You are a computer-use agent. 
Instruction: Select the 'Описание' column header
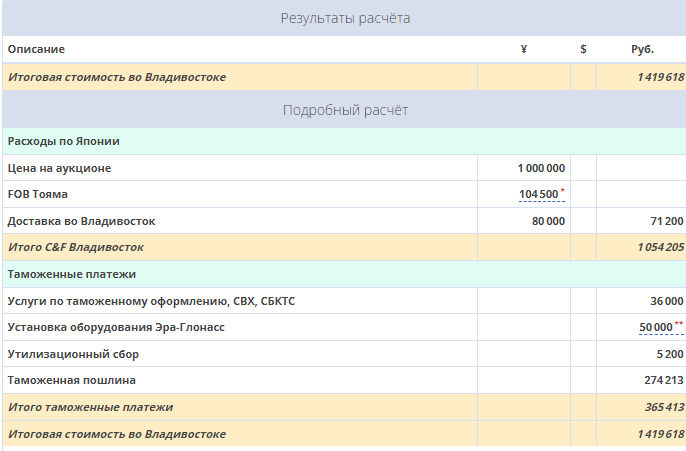(36, 49)
